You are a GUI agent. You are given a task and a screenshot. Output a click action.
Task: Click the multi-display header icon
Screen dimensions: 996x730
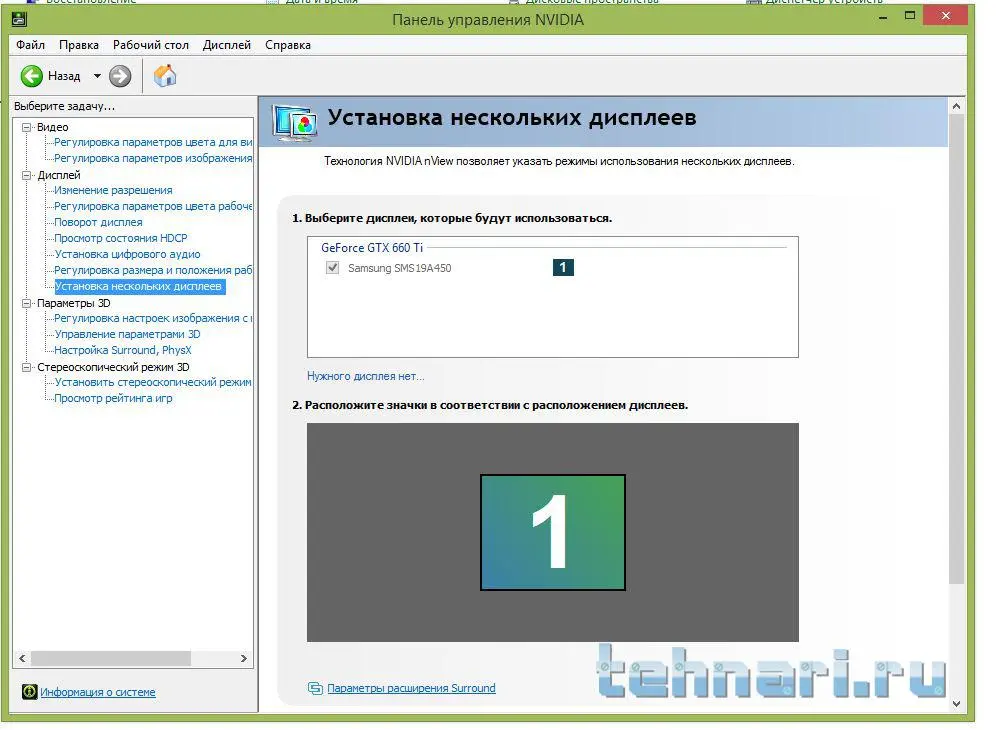(295, 122)
